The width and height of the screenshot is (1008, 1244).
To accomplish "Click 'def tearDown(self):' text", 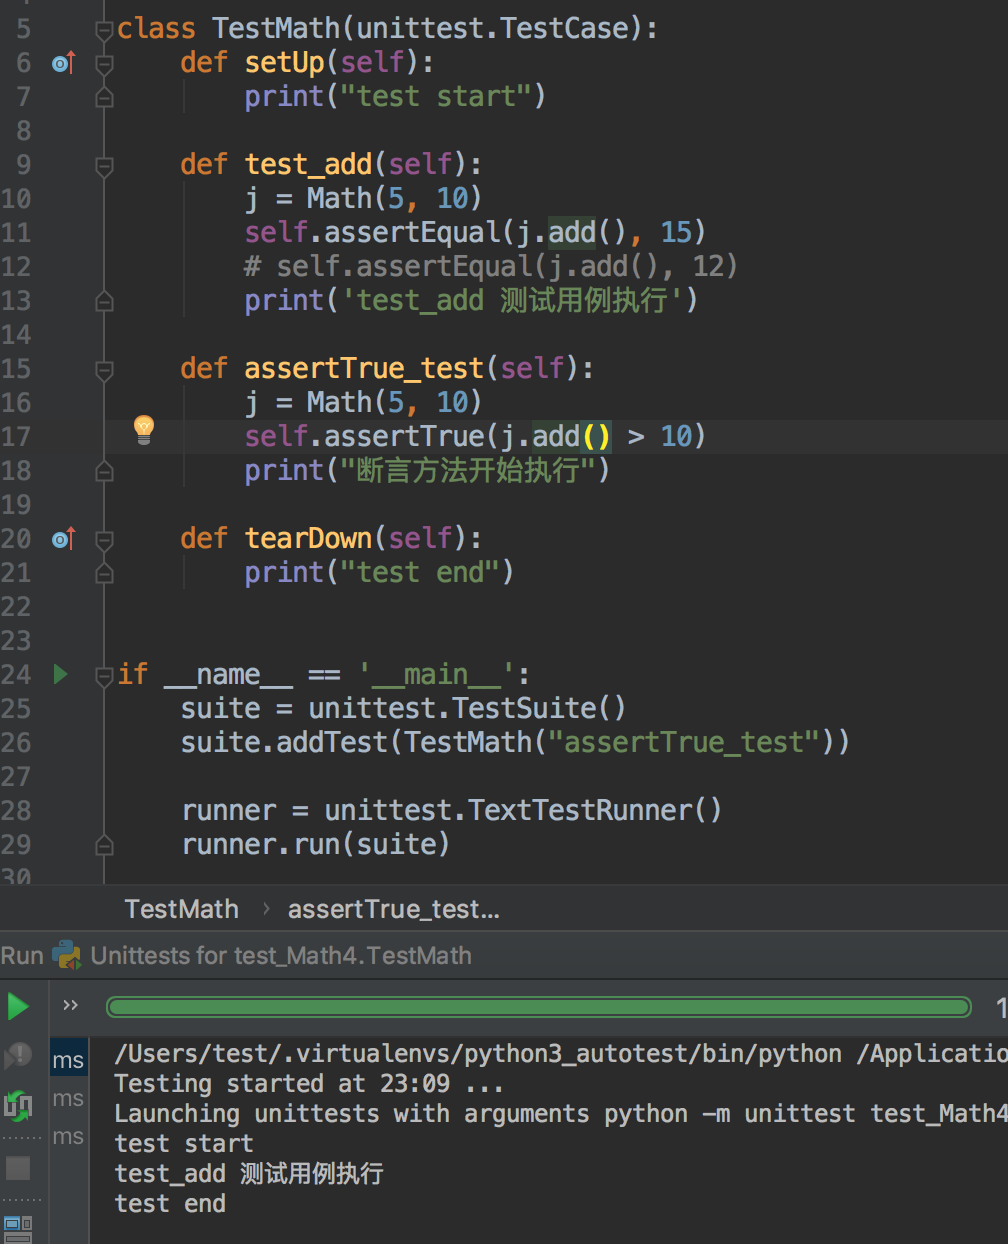I will [x=331, y=538].
